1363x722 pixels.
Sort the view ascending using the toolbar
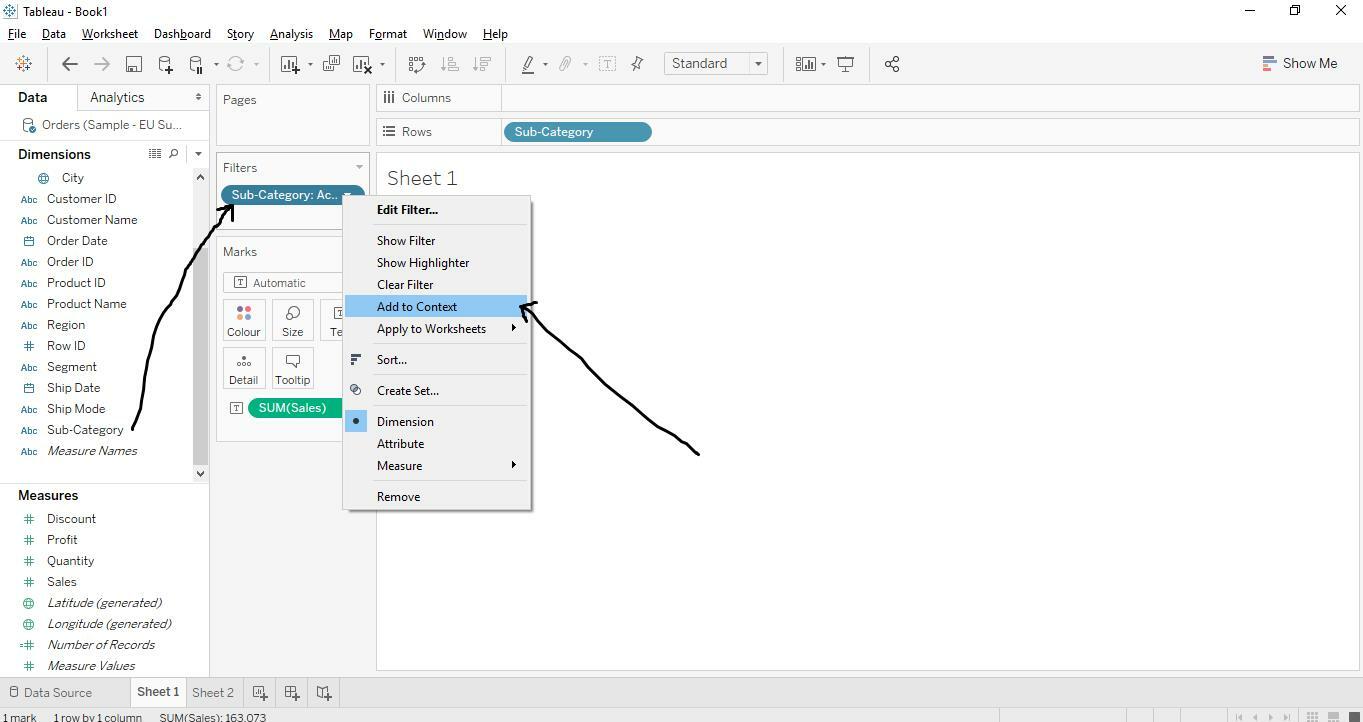tap(450, 63)
